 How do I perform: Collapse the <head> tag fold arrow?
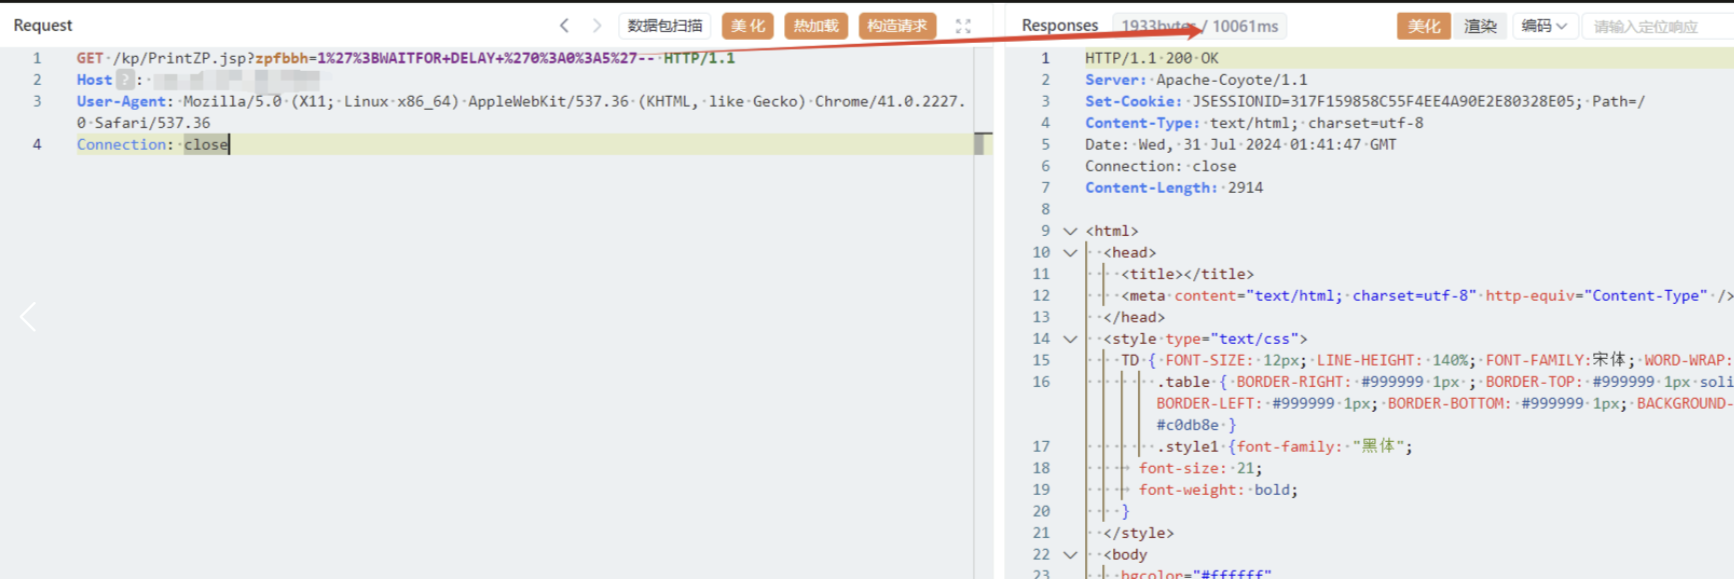coord(1070,253)
